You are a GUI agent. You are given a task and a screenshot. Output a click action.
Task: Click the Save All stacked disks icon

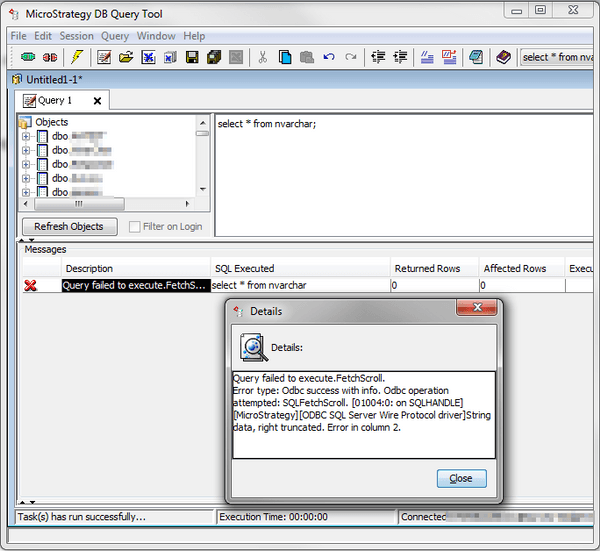(x=214, y=57)
